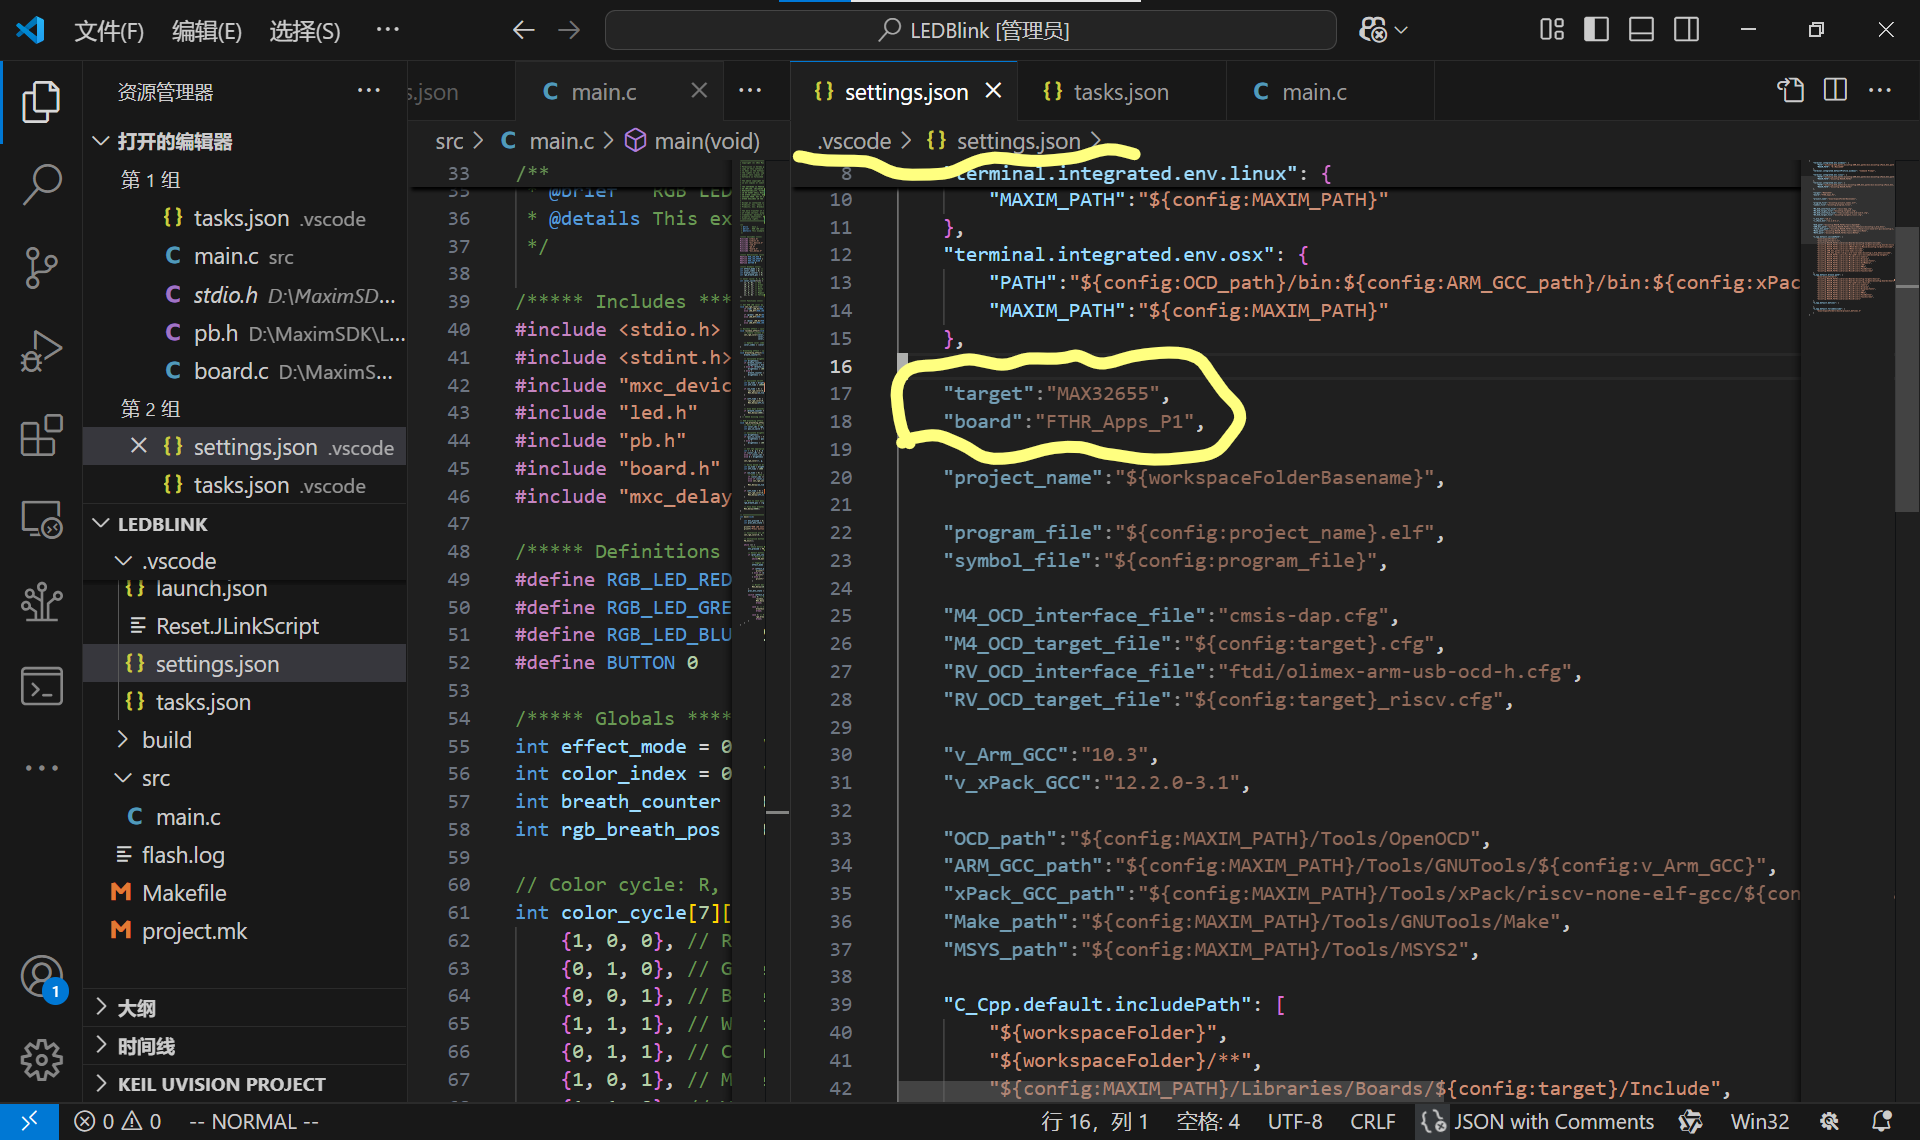Screen dimensions: 1920x1140
Task: Open the Accounts icon with badge
Action: 41,977
